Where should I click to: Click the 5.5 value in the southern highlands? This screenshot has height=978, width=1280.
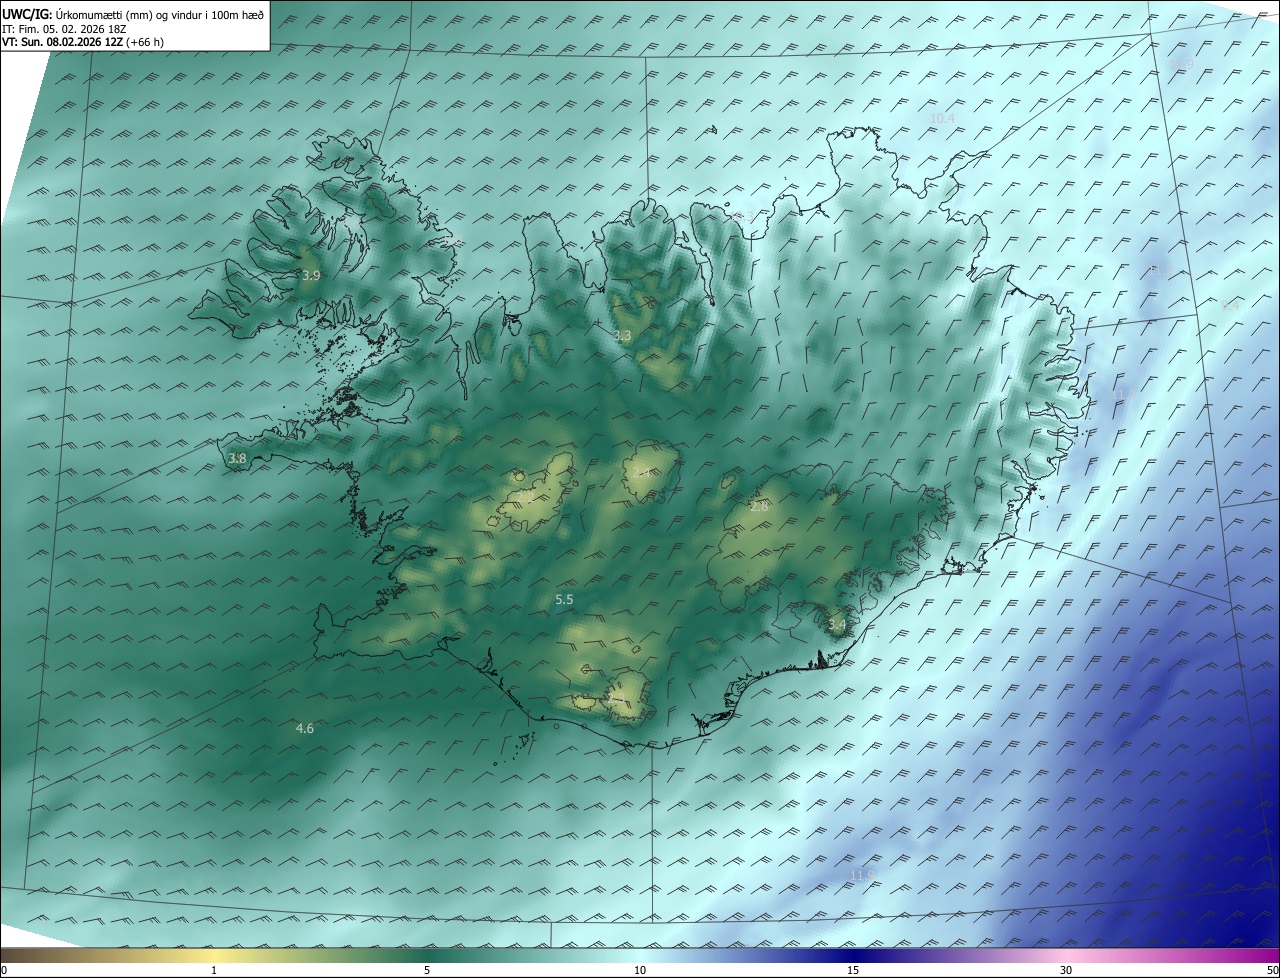coord(564,600)
